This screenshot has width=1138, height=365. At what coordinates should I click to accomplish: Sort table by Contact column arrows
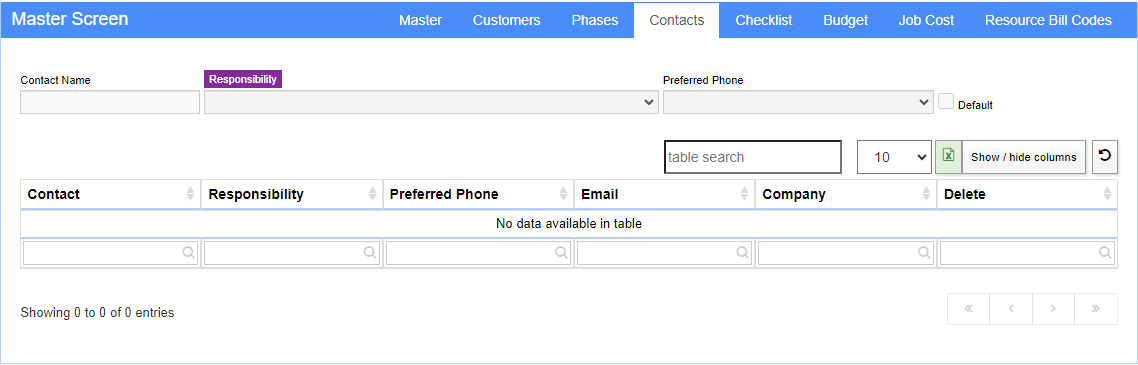[x=190, y=194]
